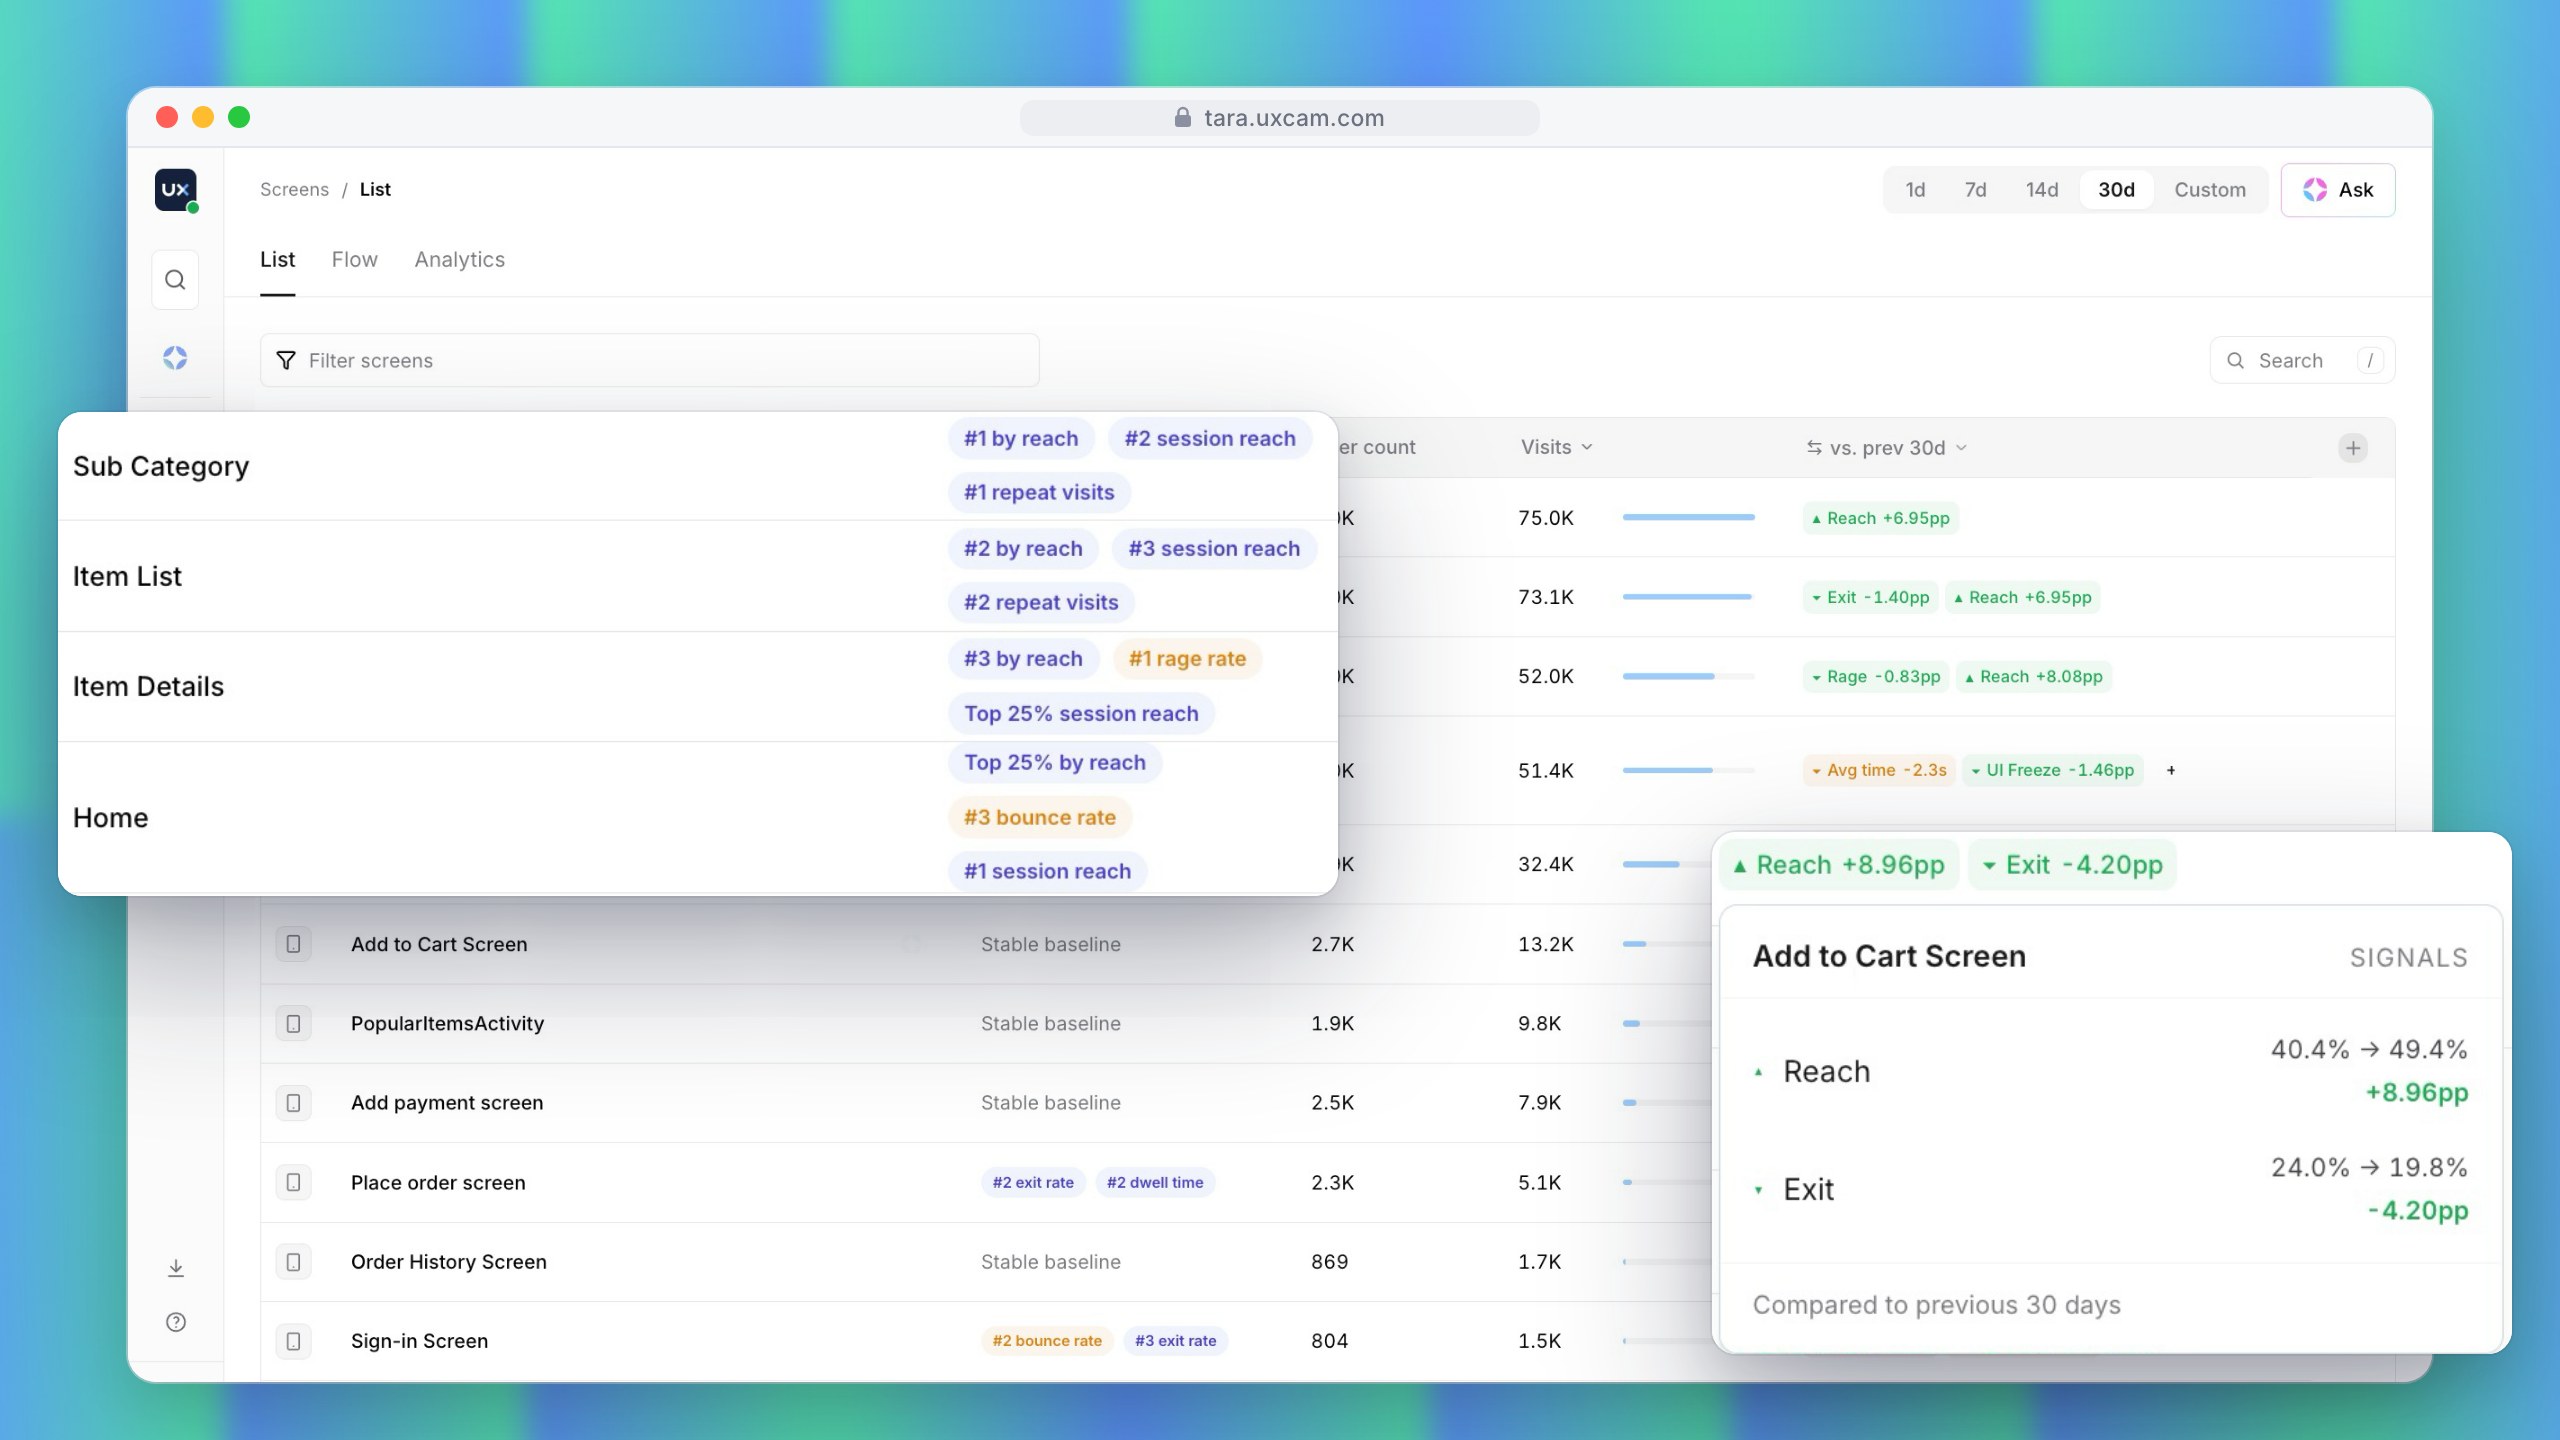Viewport: 2560px width, 1440px height.
Task: Click the small plus after UI Freeze badge
Action: click(x=2171, y=770)
